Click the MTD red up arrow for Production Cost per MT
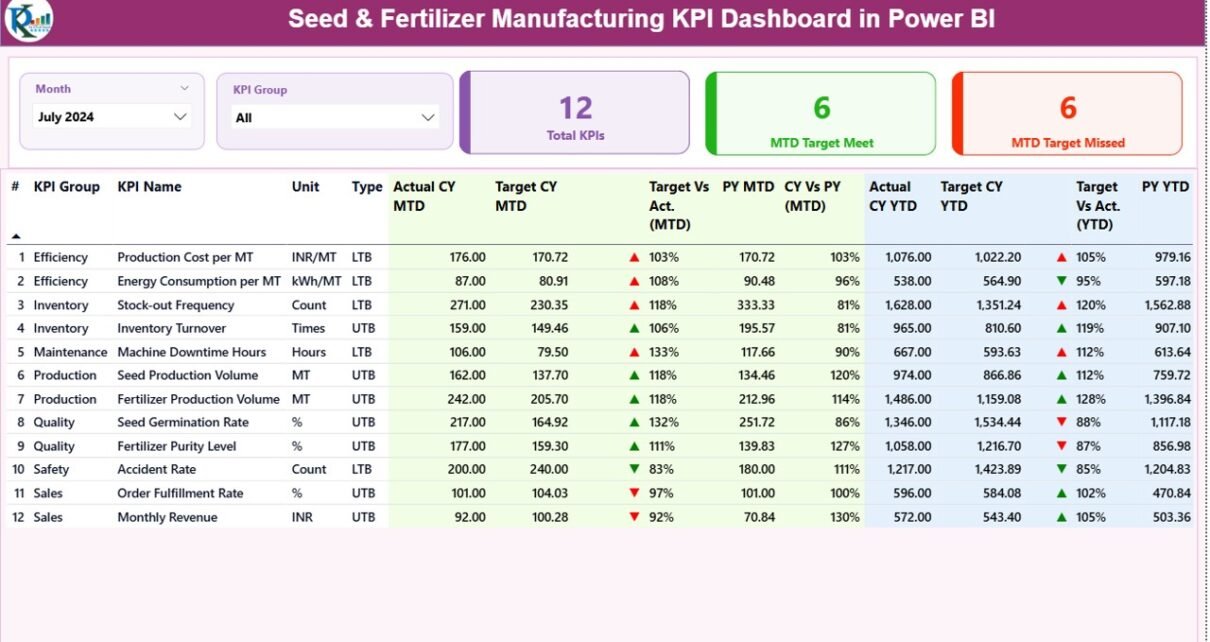 click(634, 258)
